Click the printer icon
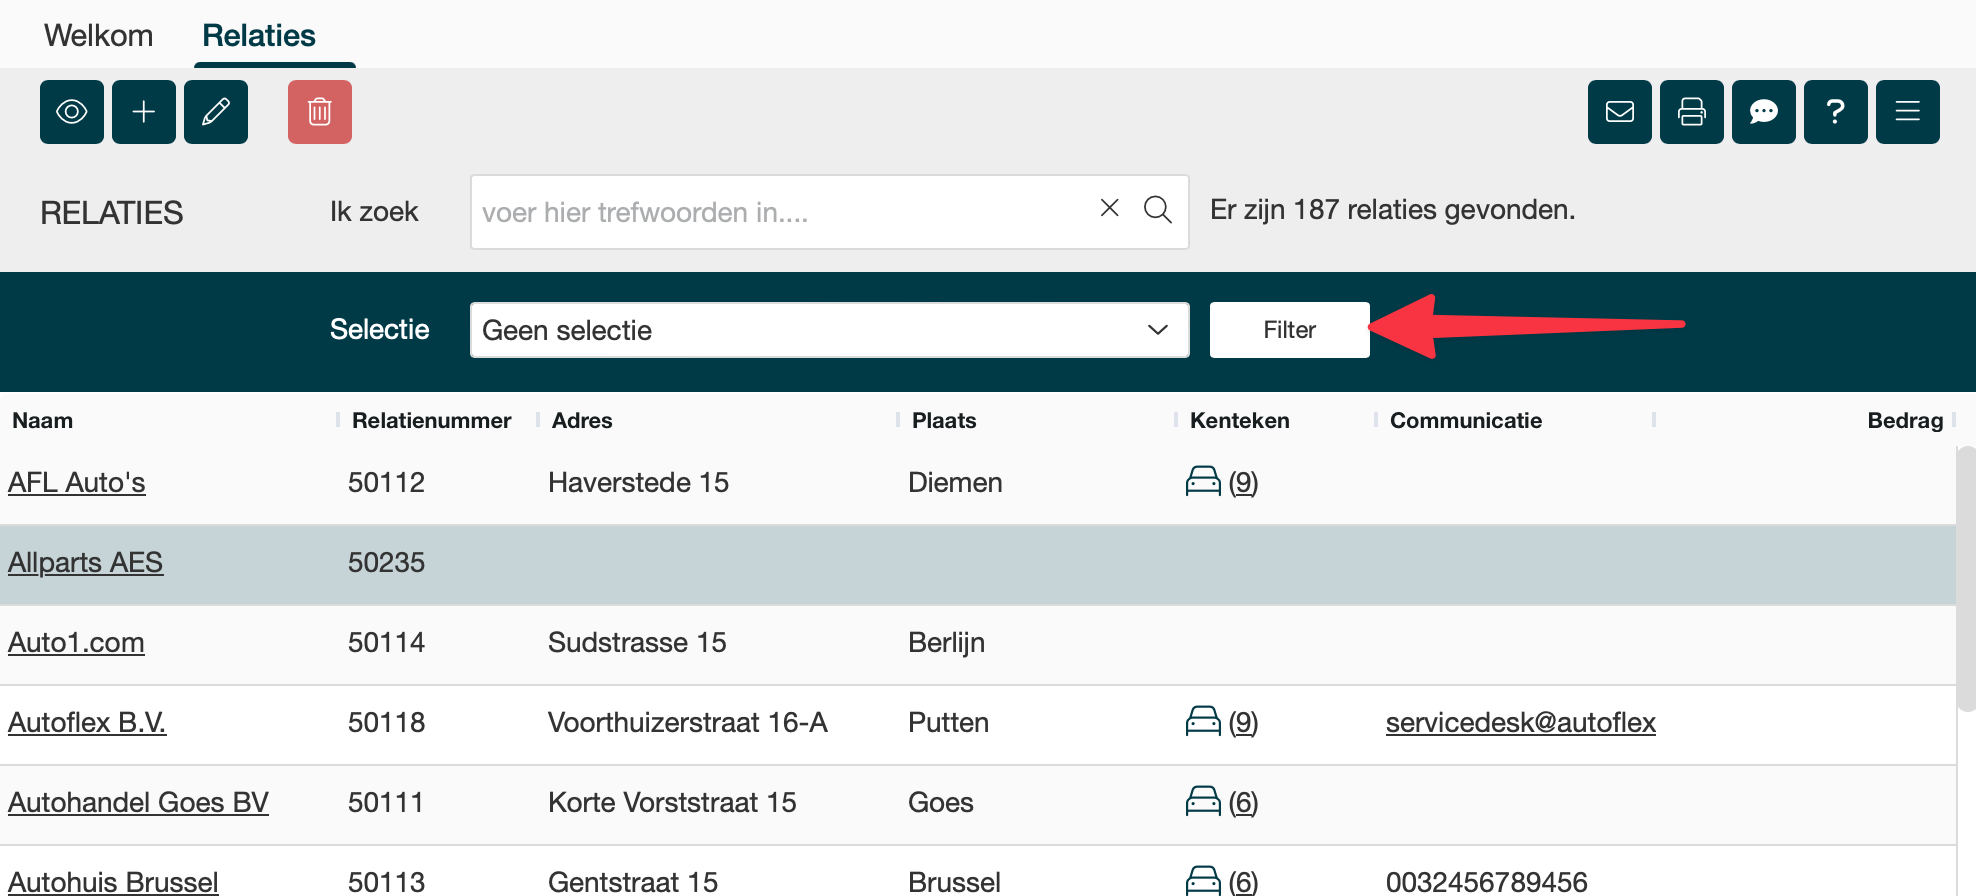The image size is (1976, 896). (x=1692, y=112)
